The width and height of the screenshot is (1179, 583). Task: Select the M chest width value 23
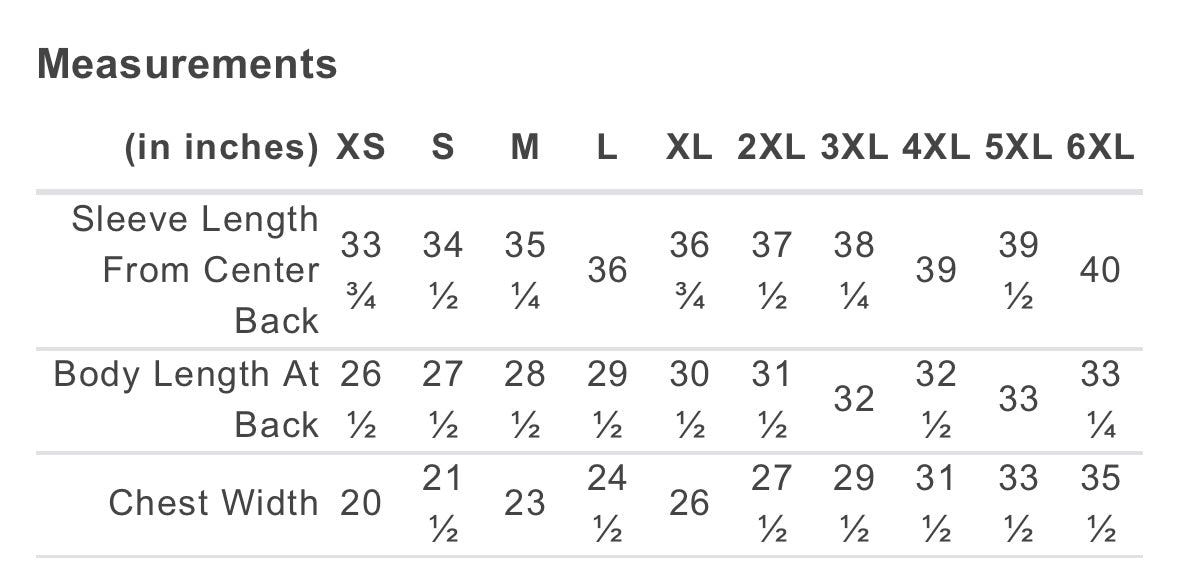pyautogui.click(x=525, y=503)
